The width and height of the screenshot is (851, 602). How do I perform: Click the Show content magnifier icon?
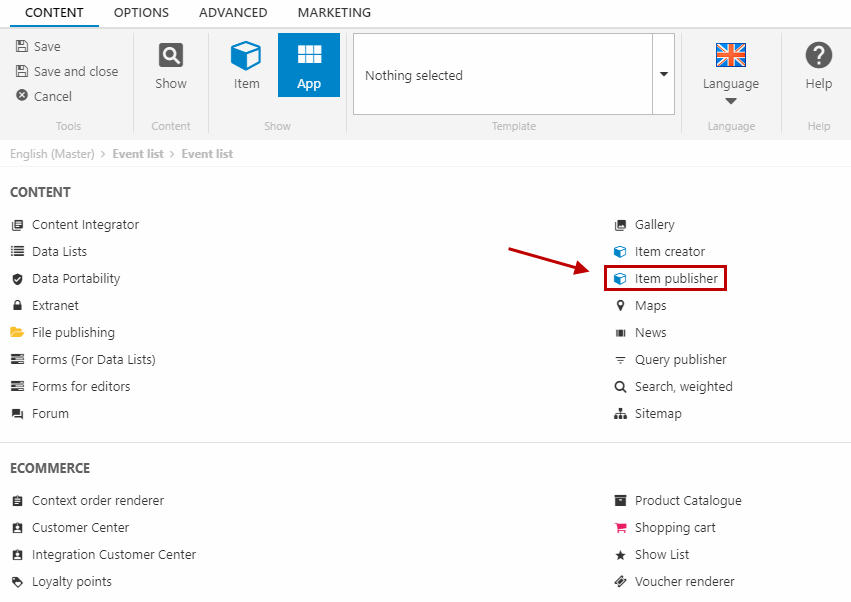[171, 55]
